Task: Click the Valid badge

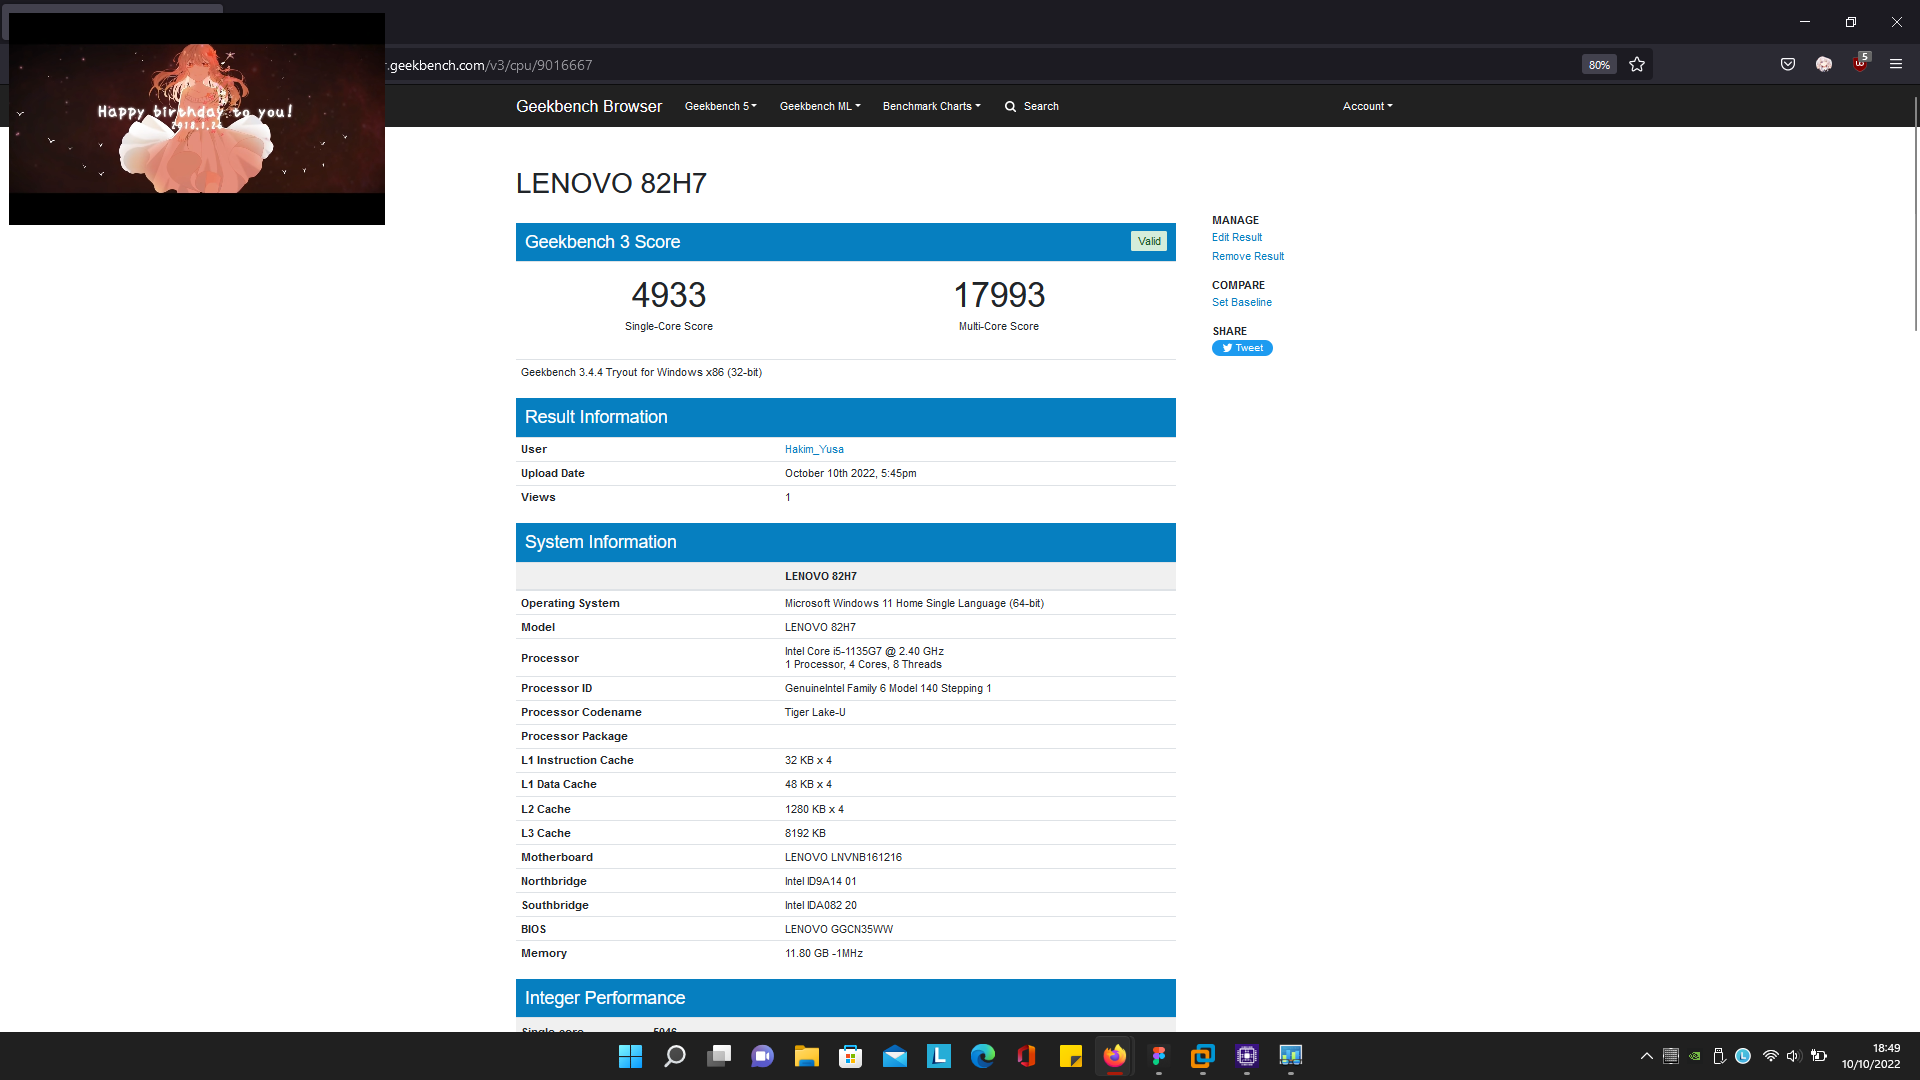Action: coord(1149,241)
